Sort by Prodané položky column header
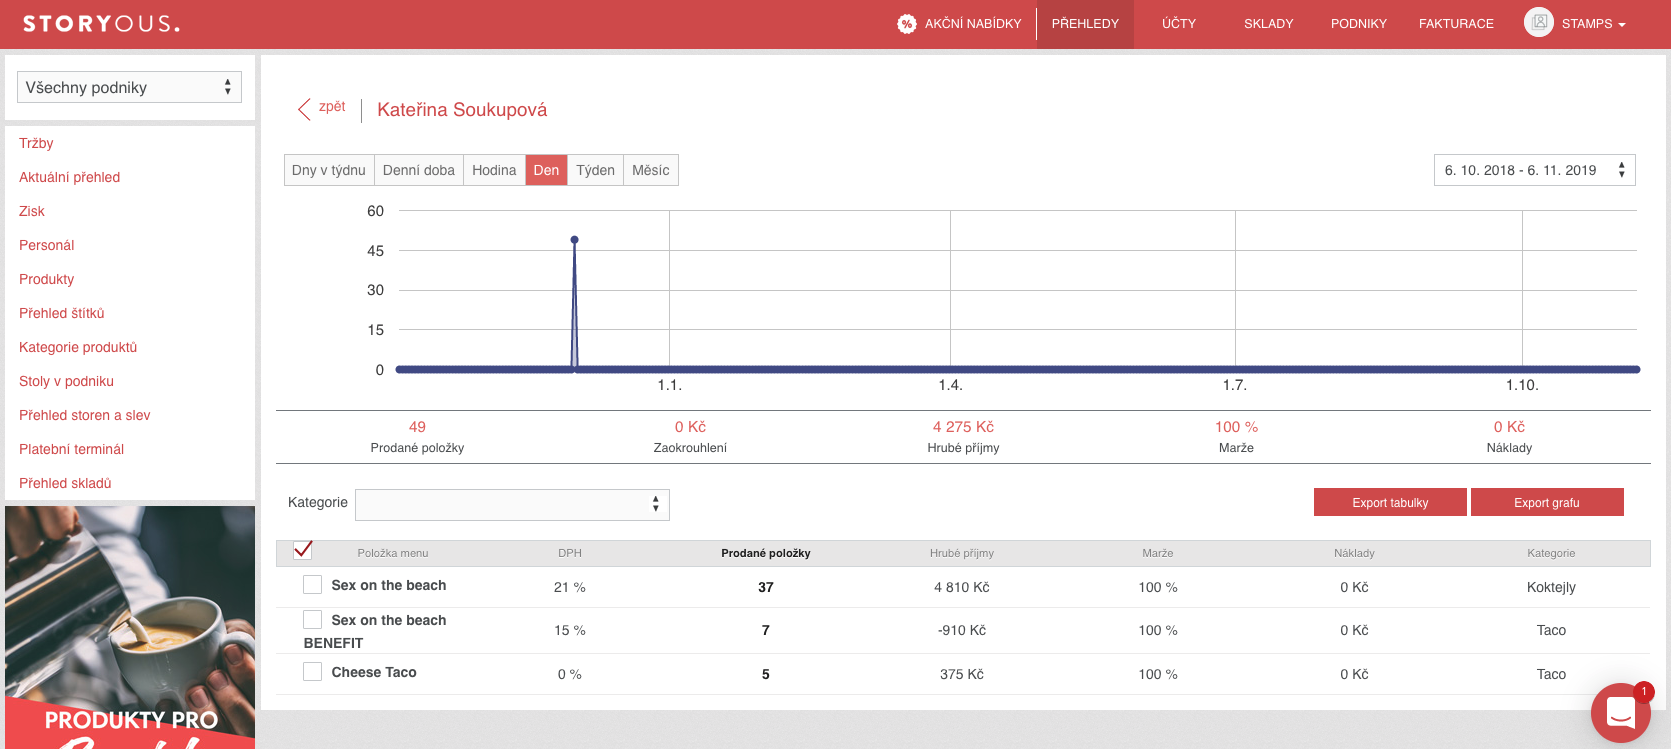This screenshot has width=1671, height=749. [766, 553]
